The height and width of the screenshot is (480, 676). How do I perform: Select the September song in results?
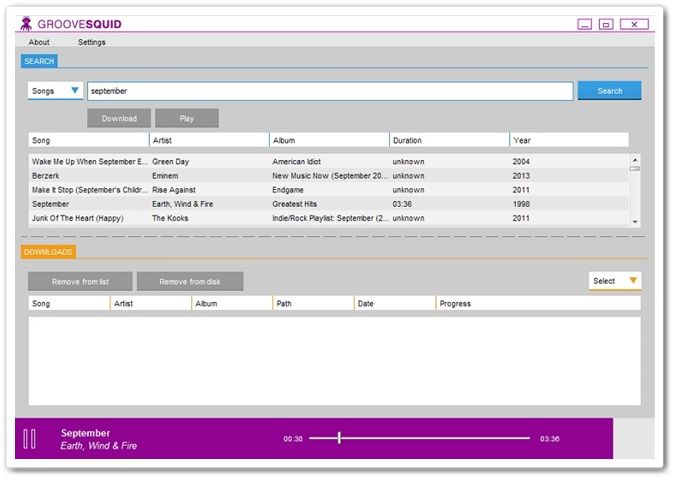coord(329,204)
